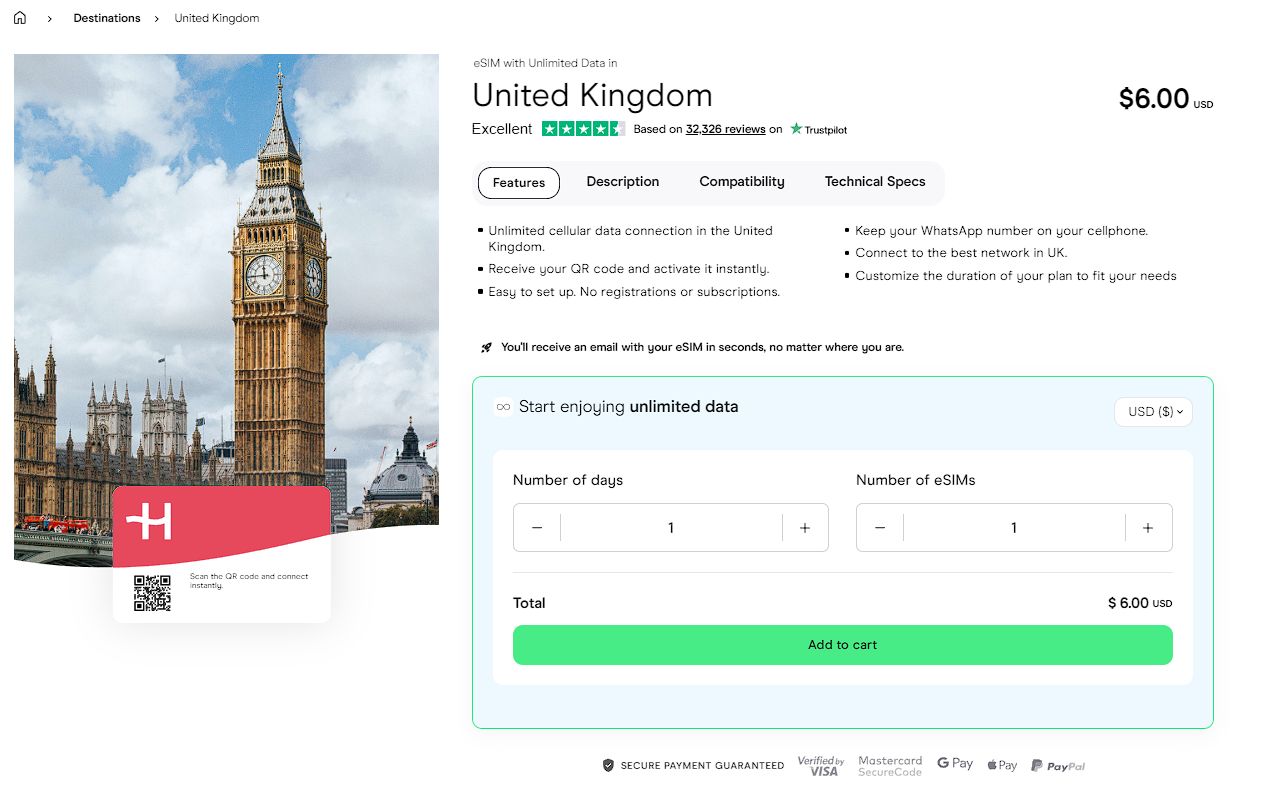Viewport: 1280px width, 800px height.
Task: Select the Compatibility tab
Action: tap(741, 182)
